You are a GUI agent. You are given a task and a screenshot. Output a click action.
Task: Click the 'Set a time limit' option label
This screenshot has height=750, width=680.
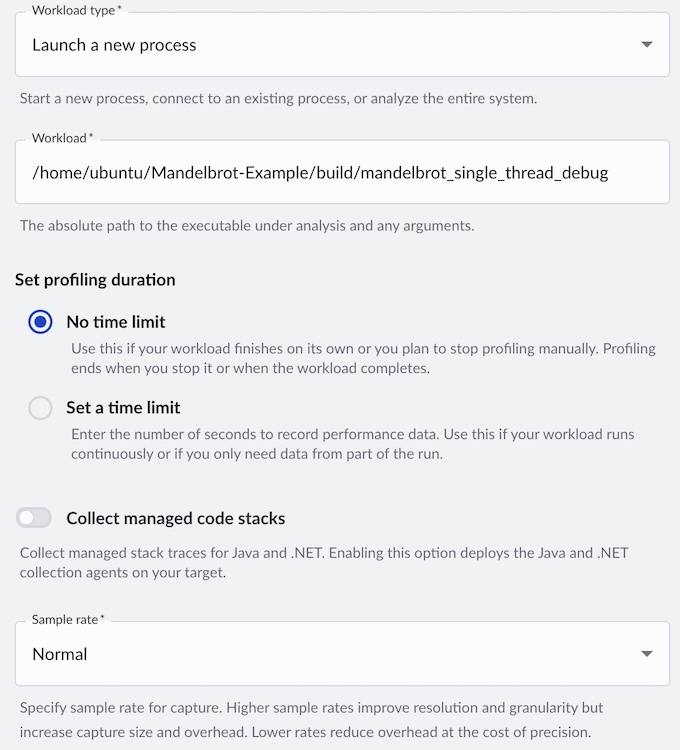[123, 408]
